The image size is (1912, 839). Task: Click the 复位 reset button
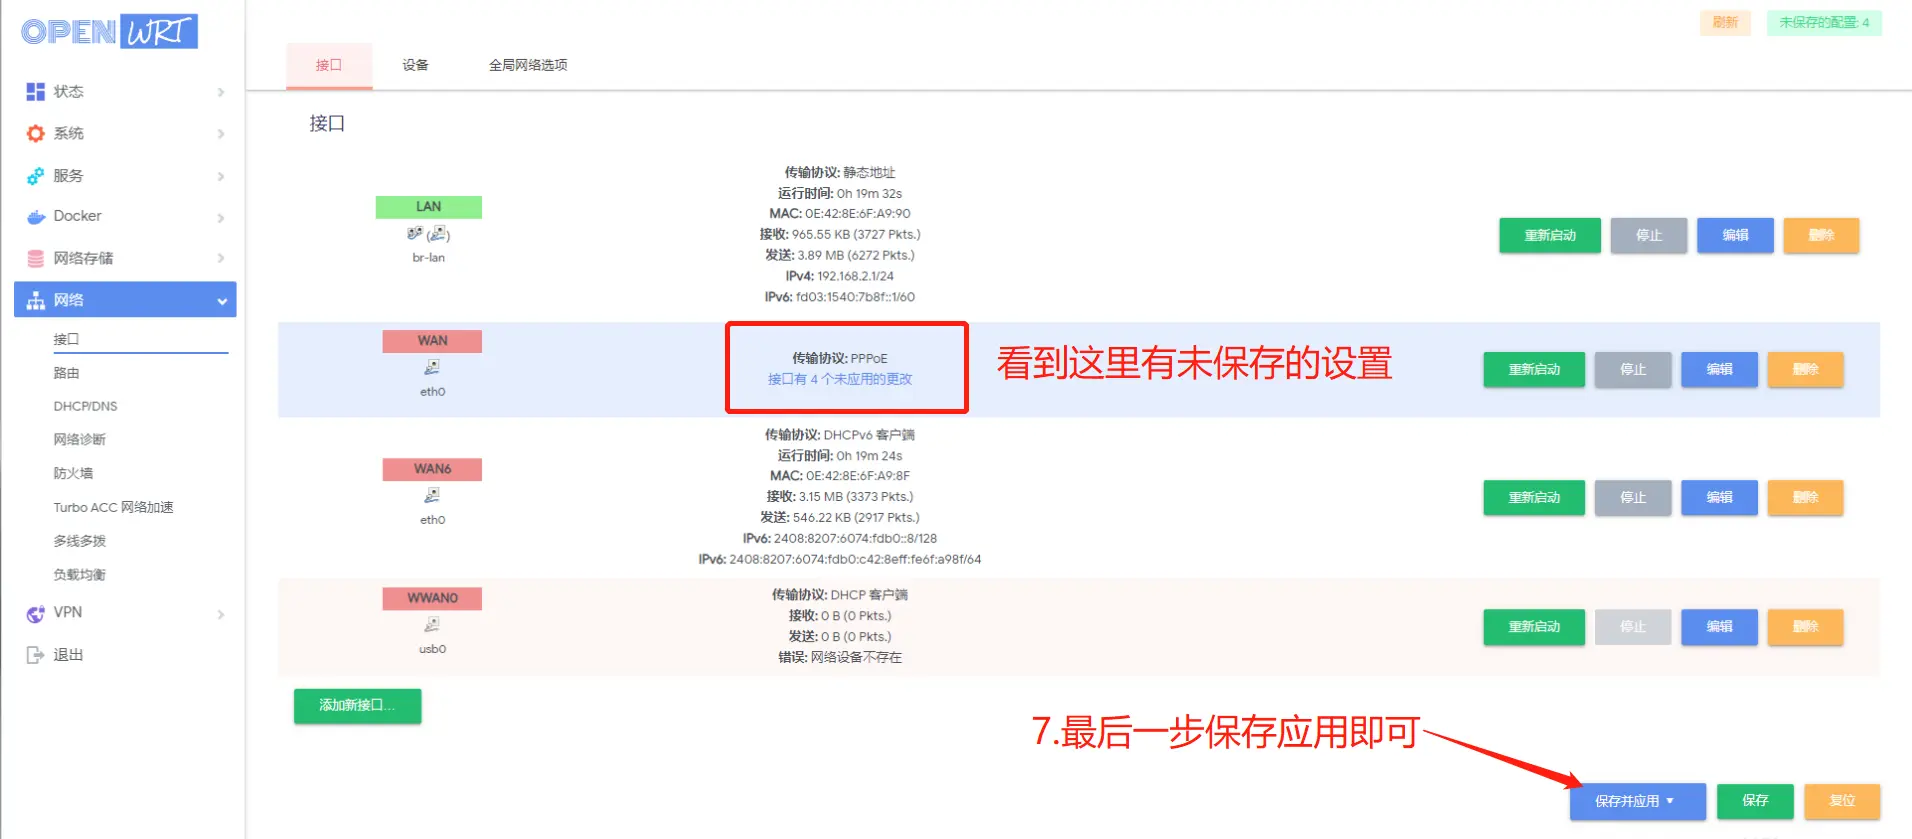[x=1842, y=801]
